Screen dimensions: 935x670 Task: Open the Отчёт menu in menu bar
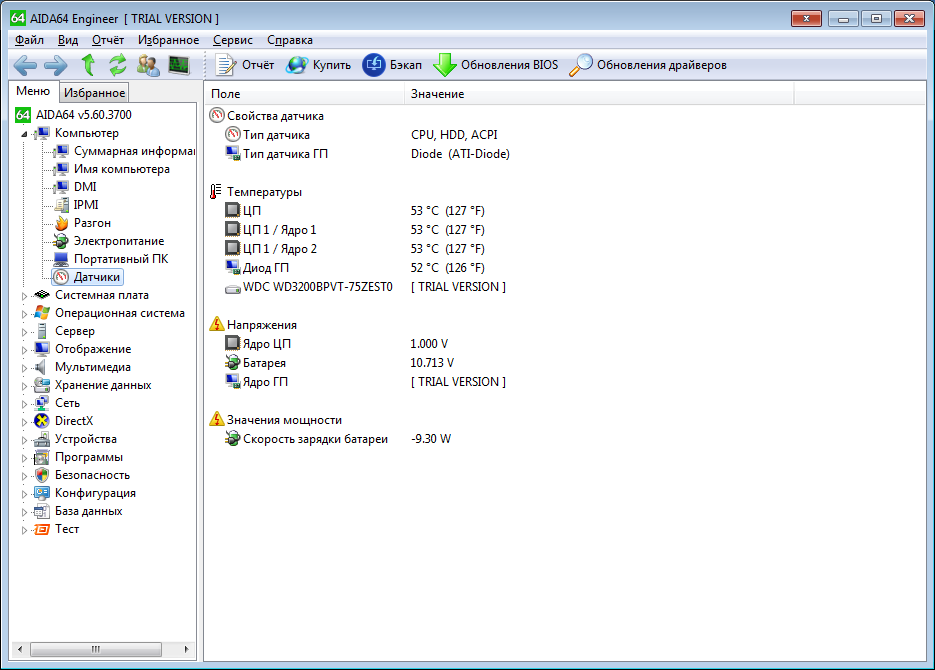pyautogui.click(x=108, y=40)
